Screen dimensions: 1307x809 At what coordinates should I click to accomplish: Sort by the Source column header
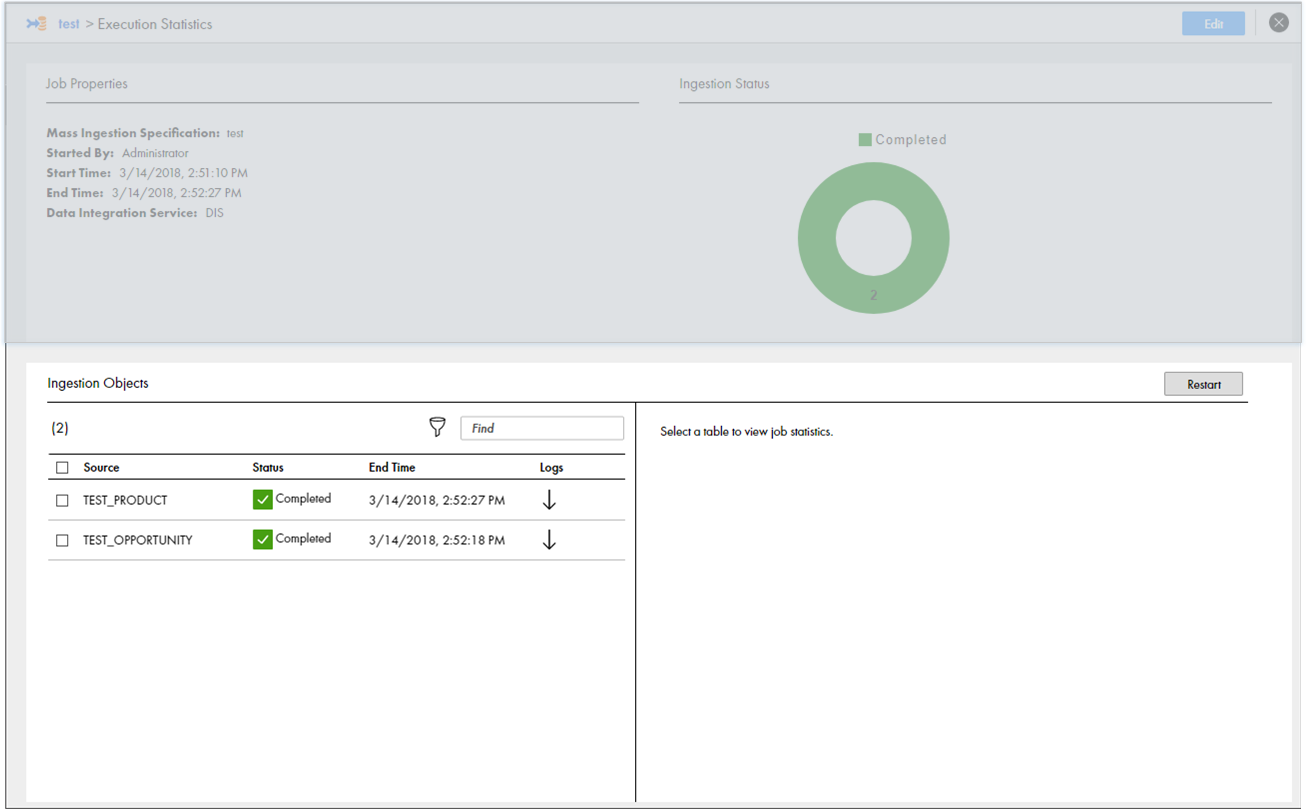click(101, 467)
